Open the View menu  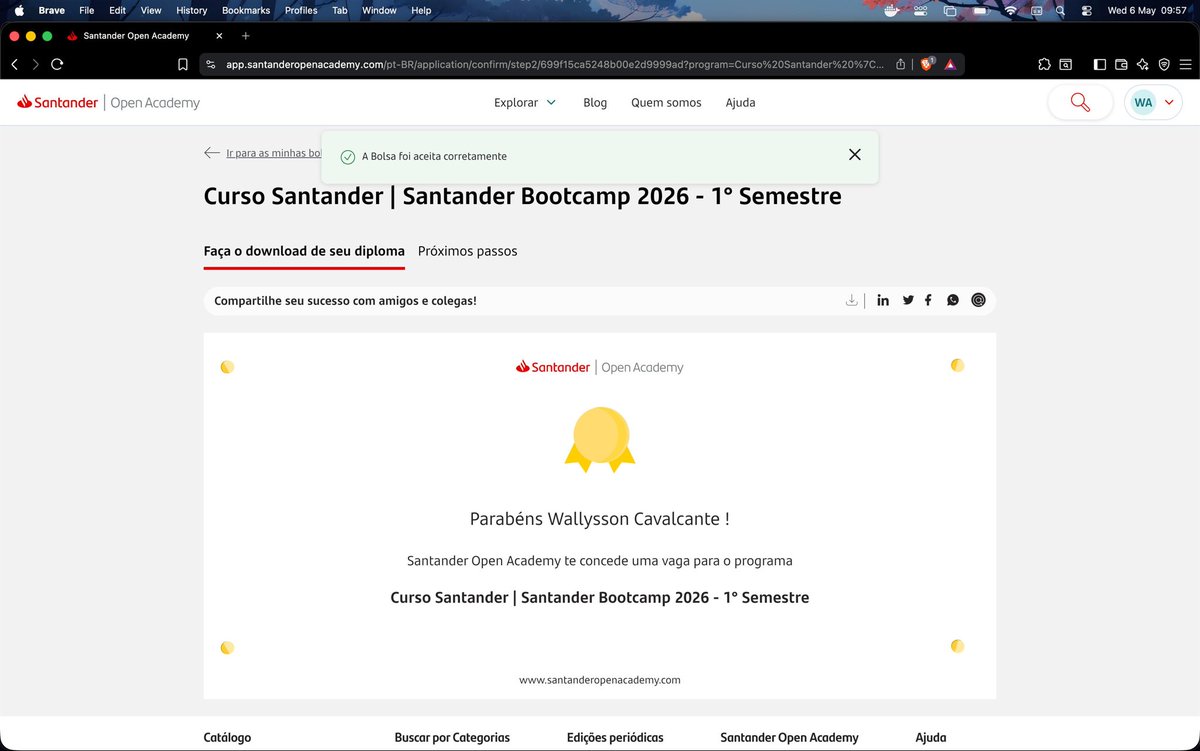151,10
